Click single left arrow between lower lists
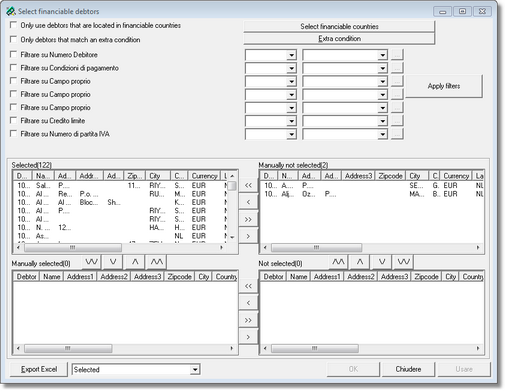This screenshot has width=505, height=391. tap(248, 303)
